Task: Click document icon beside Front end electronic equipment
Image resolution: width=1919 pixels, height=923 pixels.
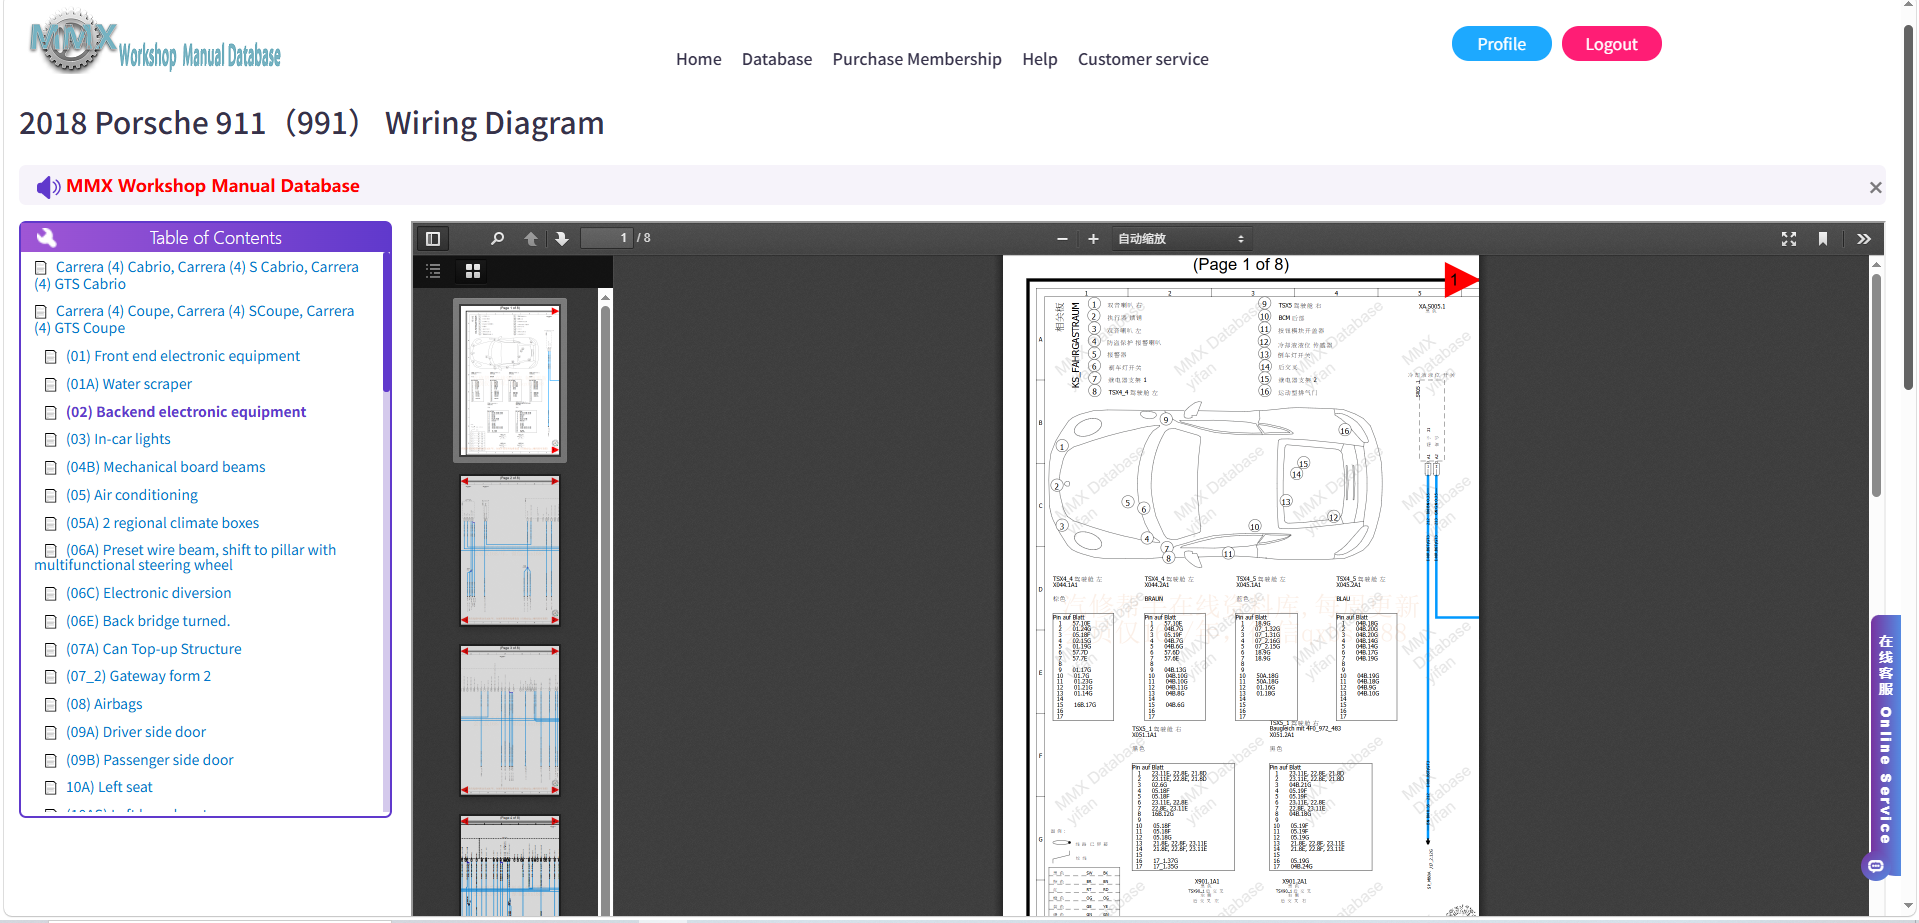Action: [50, 357]
